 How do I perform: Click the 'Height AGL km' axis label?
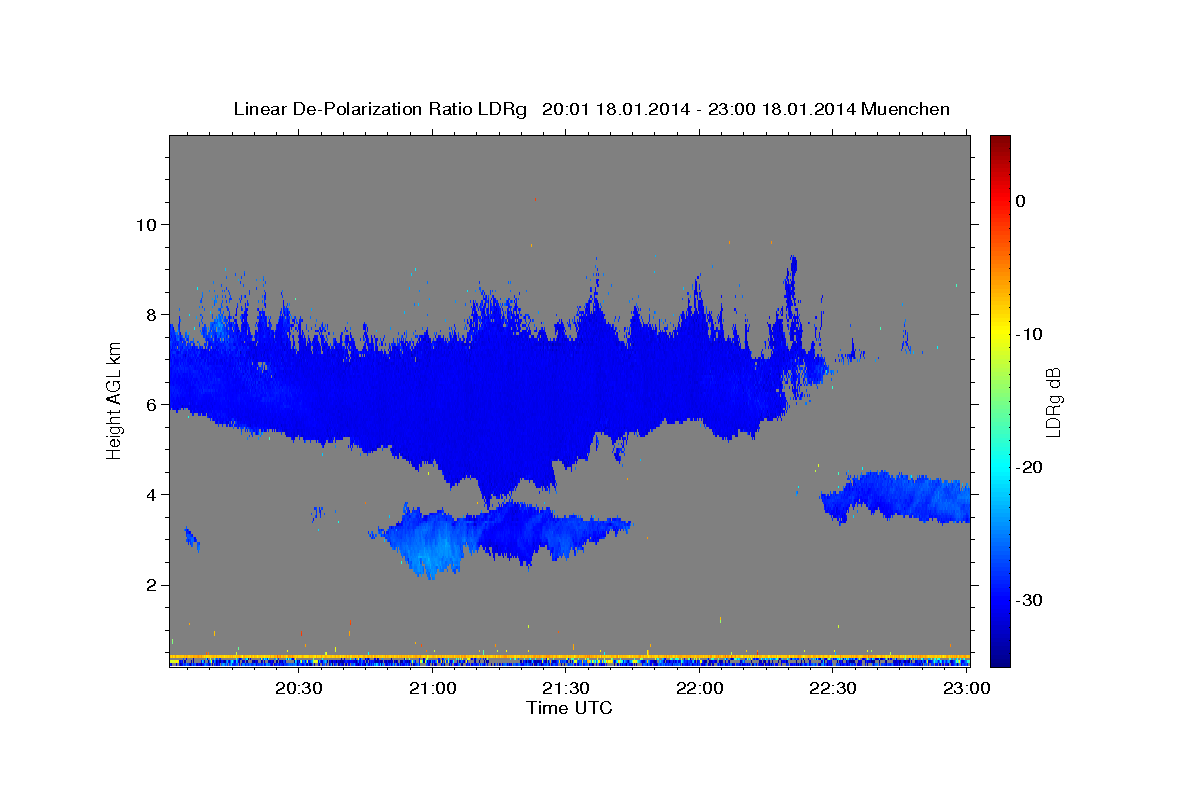point(114,402)
